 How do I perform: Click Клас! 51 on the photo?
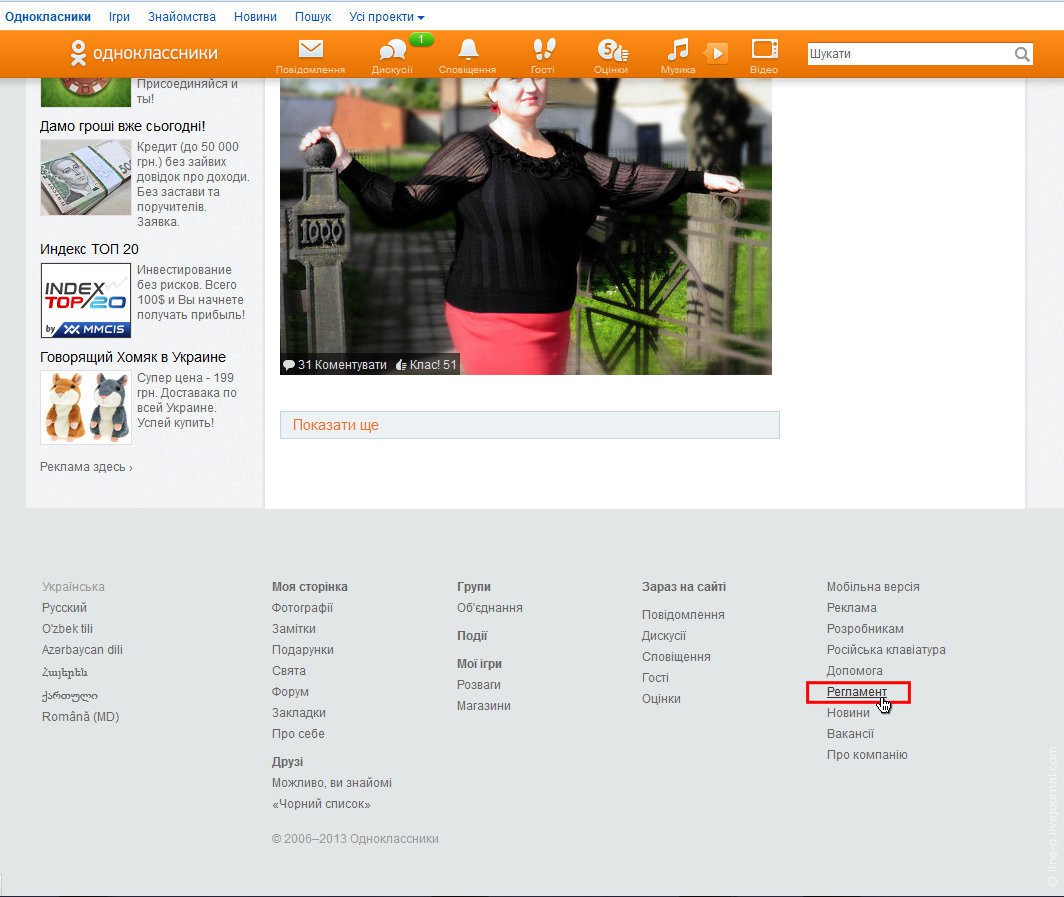click(427, 365)
